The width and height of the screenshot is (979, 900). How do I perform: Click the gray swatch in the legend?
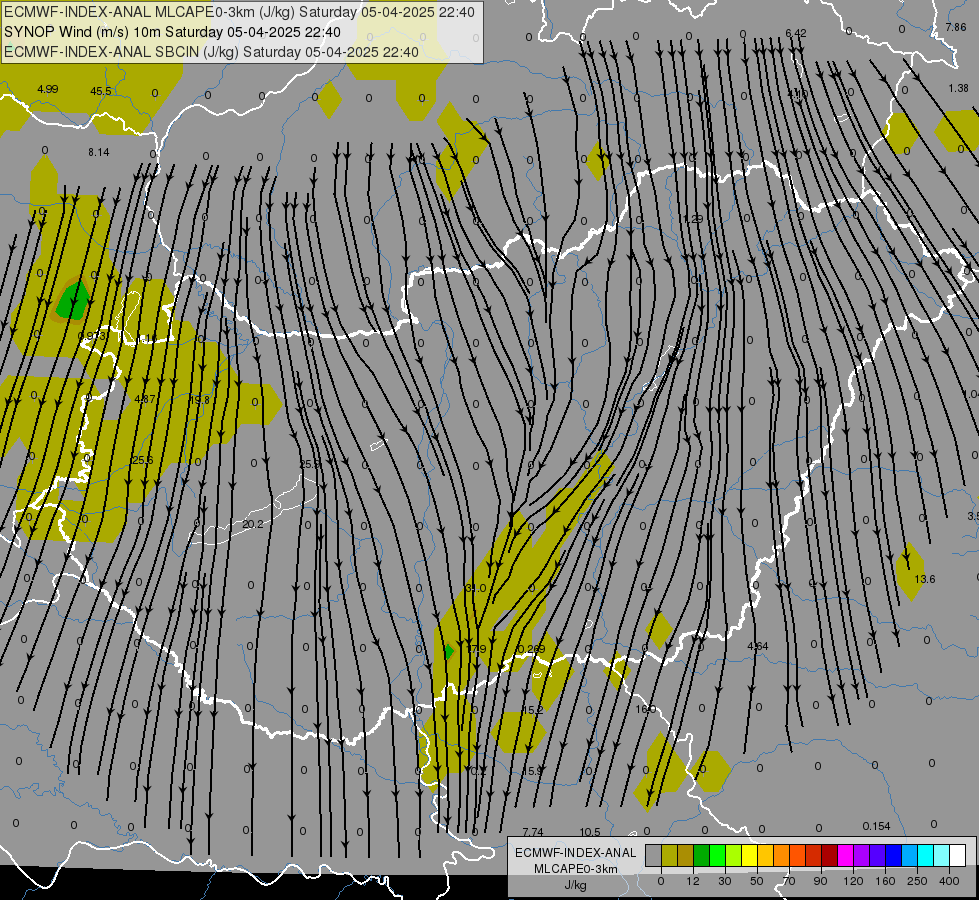[x=653, y=855]
